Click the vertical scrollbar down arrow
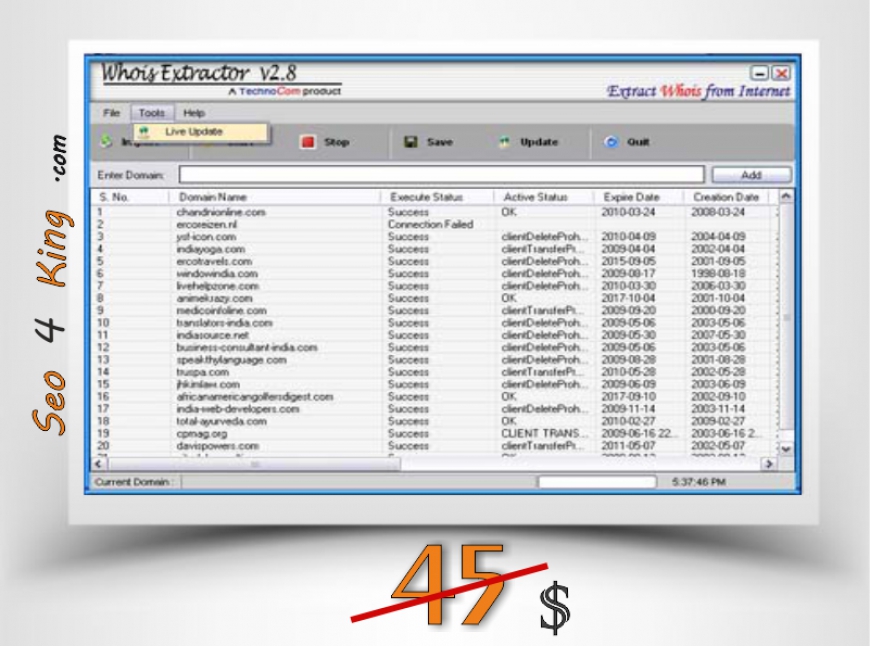Screen dimensions: 870x646 pyautogui.click(x=786, y=449)
